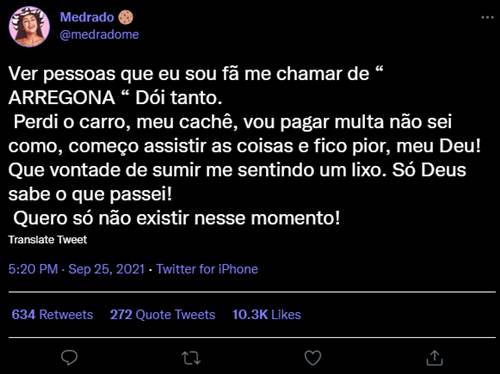This screenshot has height=374, width=500.
Task: Visit the @medradome handle
Action: pos(99,35)
